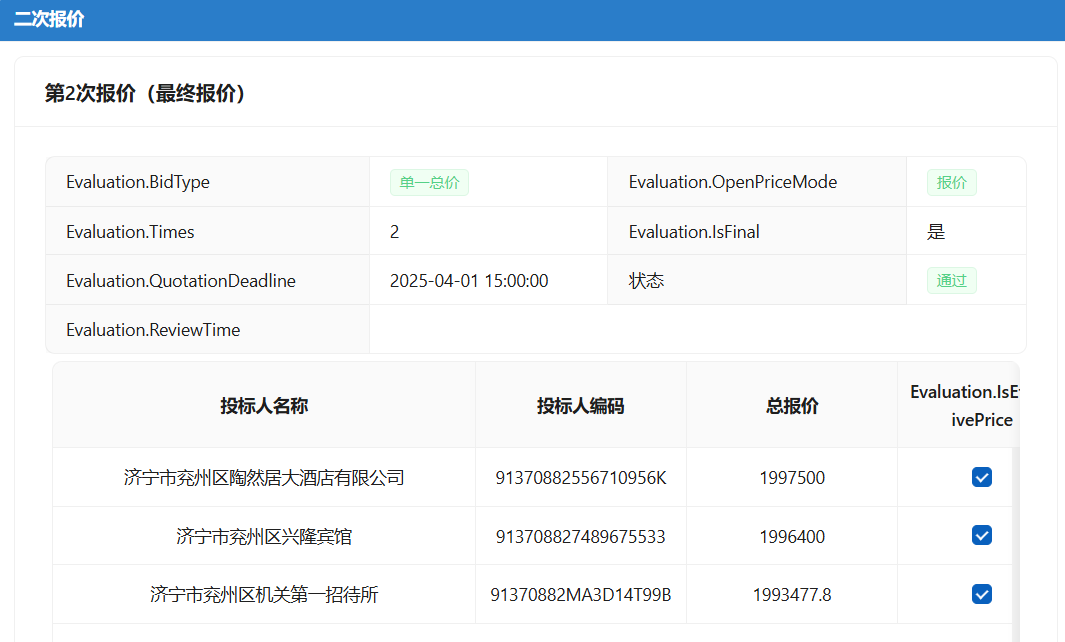Click the IsFinal value 是
Screen dimensions: 1065x642
[936, 232]
